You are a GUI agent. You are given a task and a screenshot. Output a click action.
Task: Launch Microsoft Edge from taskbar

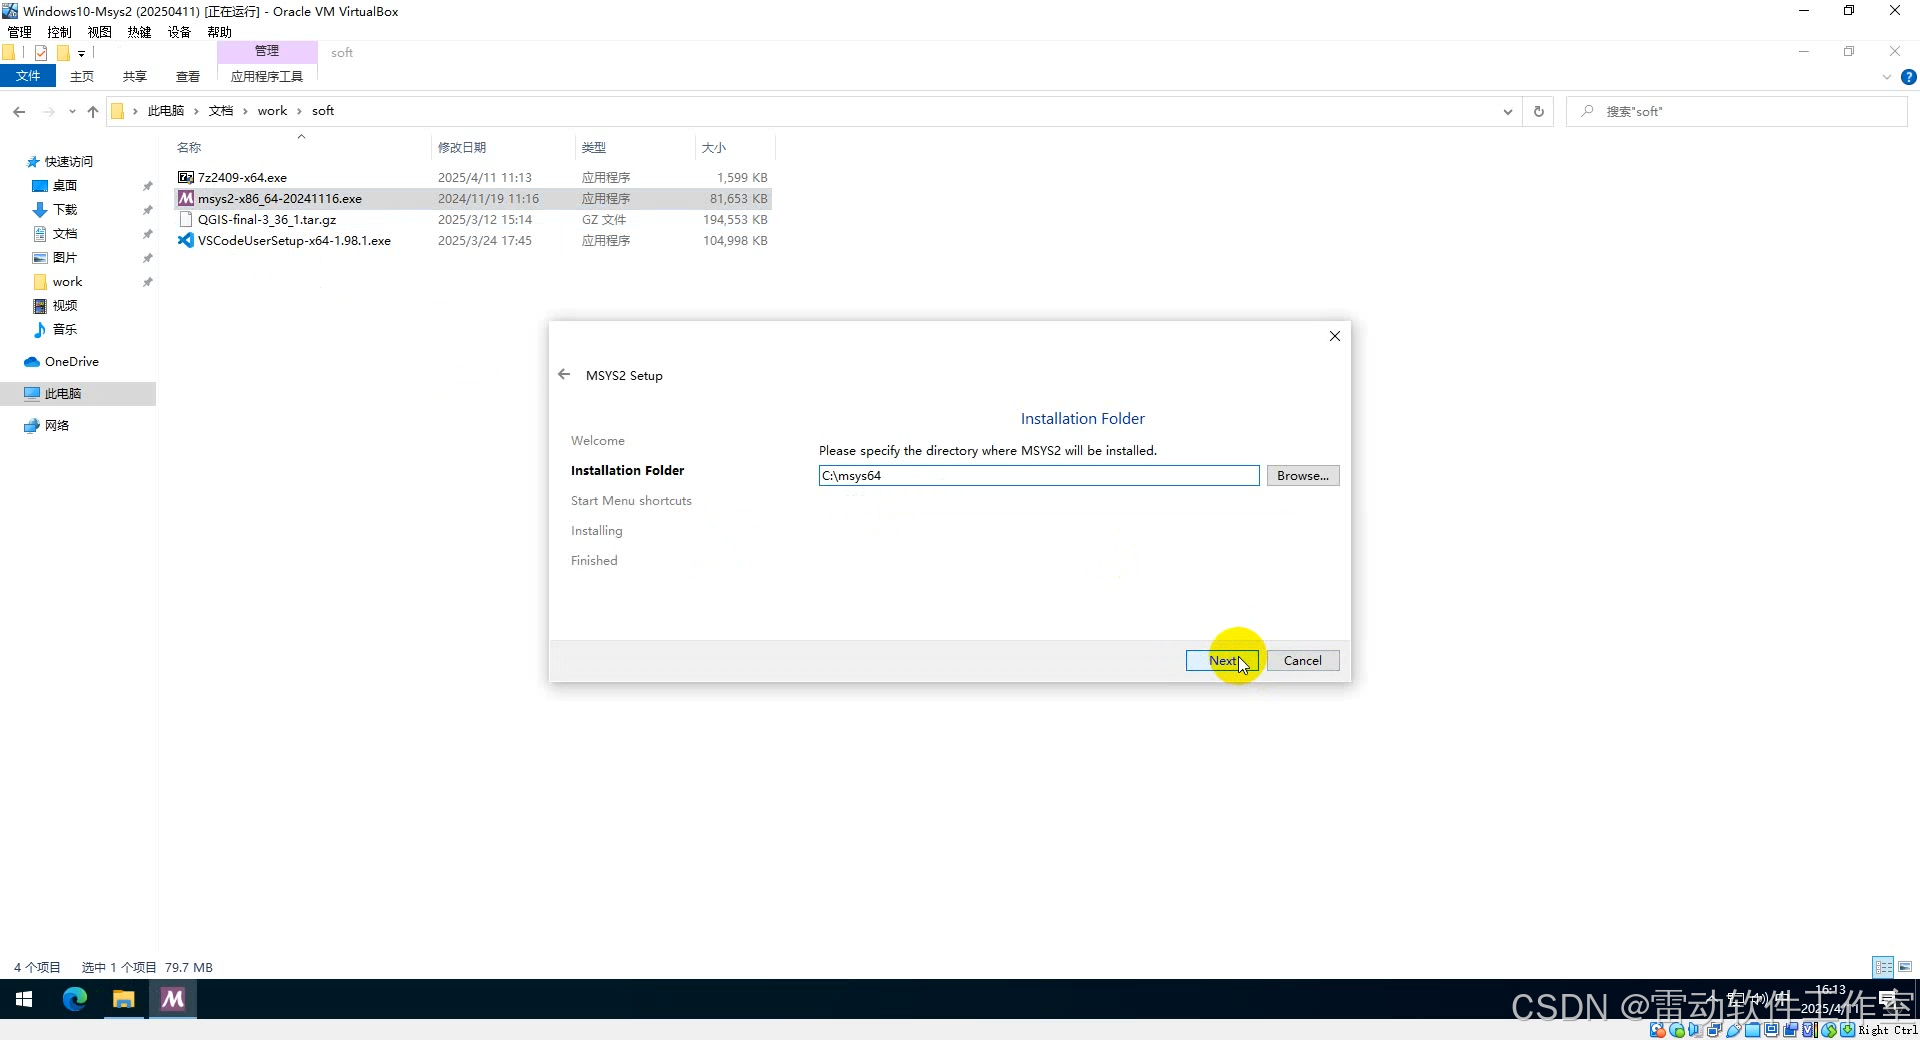75,999
